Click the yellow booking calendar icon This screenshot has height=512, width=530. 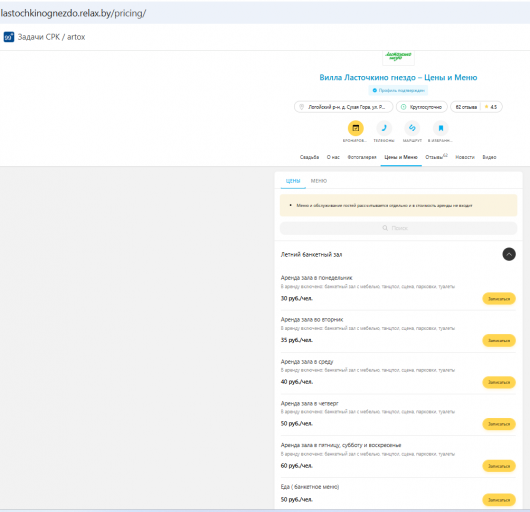pyautogui.click(x=356, y=128)
